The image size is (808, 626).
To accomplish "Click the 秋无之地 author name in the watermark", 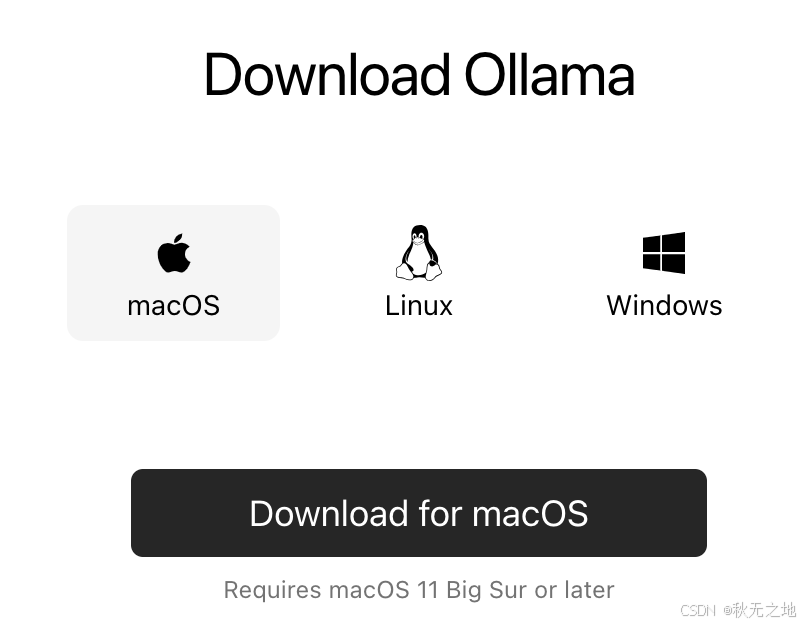I will pyautogui.click(x=765, y=610).
